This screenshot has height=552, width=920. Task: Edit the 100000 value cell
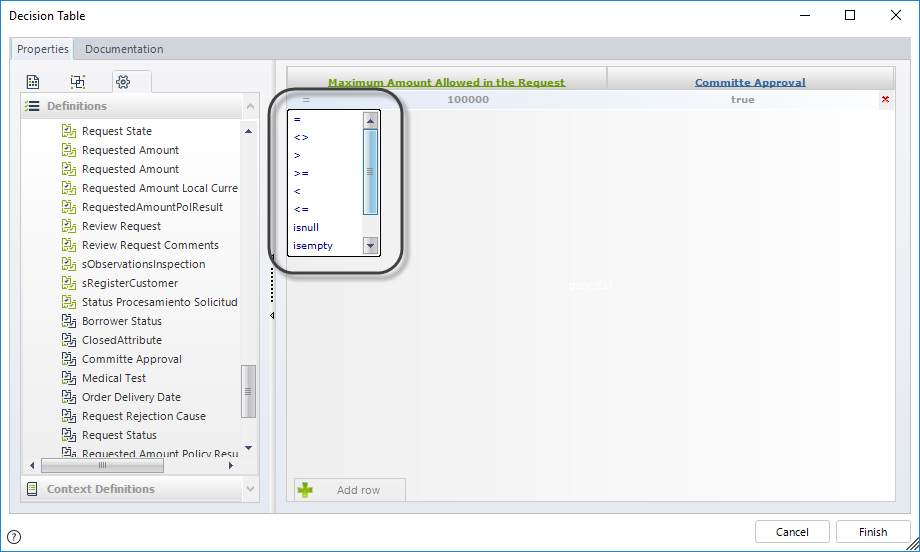tap(468, 100)
